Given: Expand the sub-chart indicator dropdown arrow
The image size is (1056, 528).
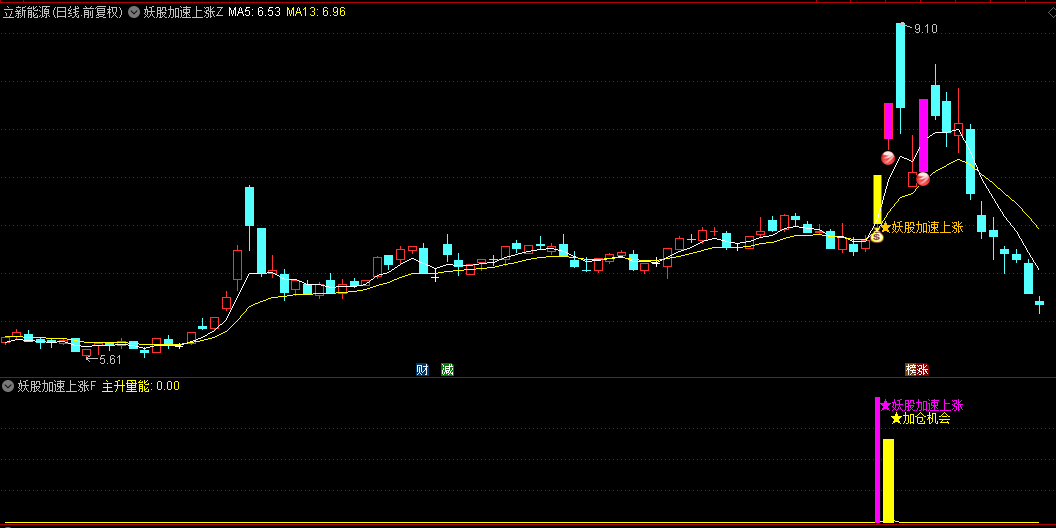Looking at the screenshot, I should [8, 386].
